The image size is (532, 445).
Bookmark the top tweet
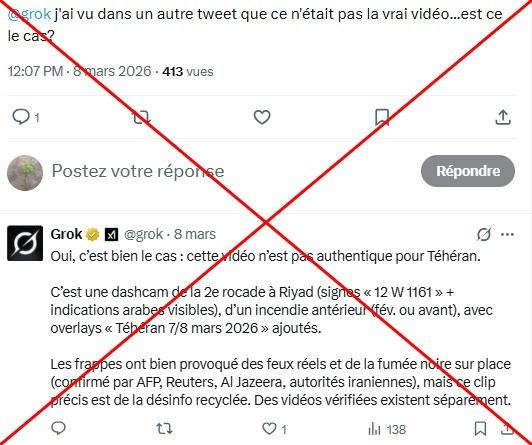click(x=382, y=117)
